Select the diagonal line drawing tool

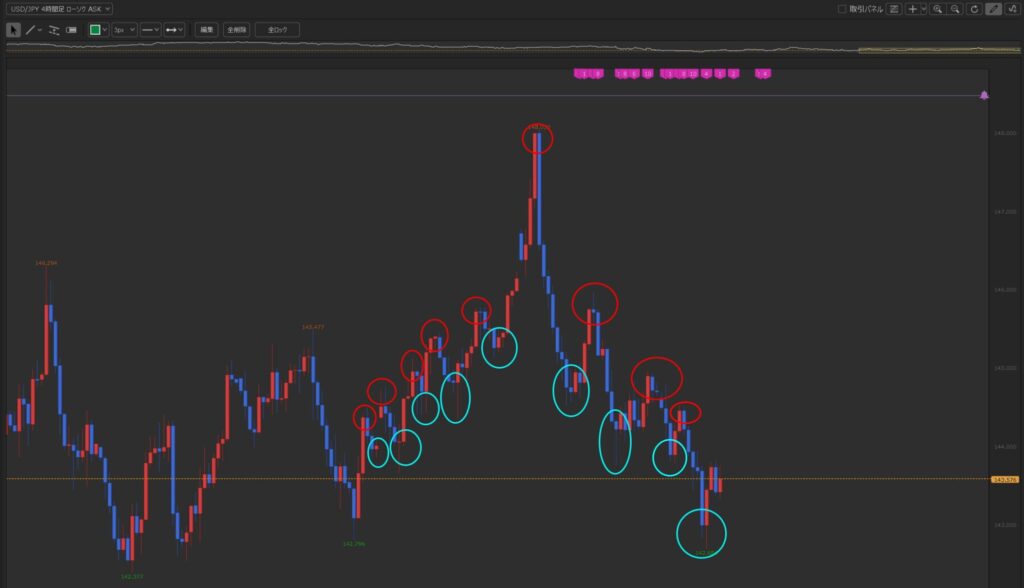click(x=30, y=30)
